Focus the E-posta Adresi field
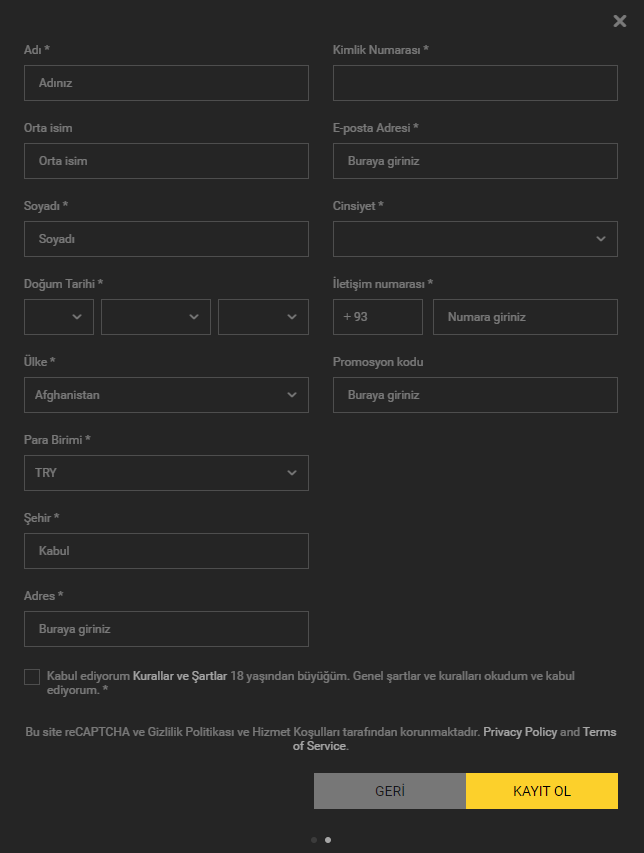The image size is (644, 853). 475,161
